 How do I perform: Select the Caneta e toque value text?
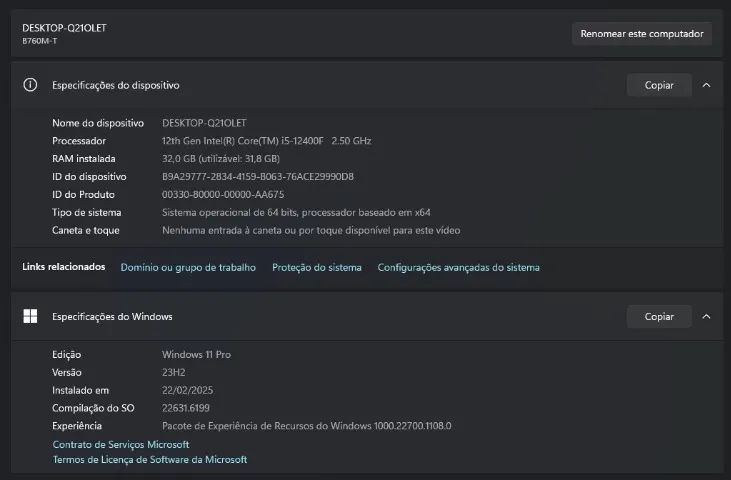[311, 230]
